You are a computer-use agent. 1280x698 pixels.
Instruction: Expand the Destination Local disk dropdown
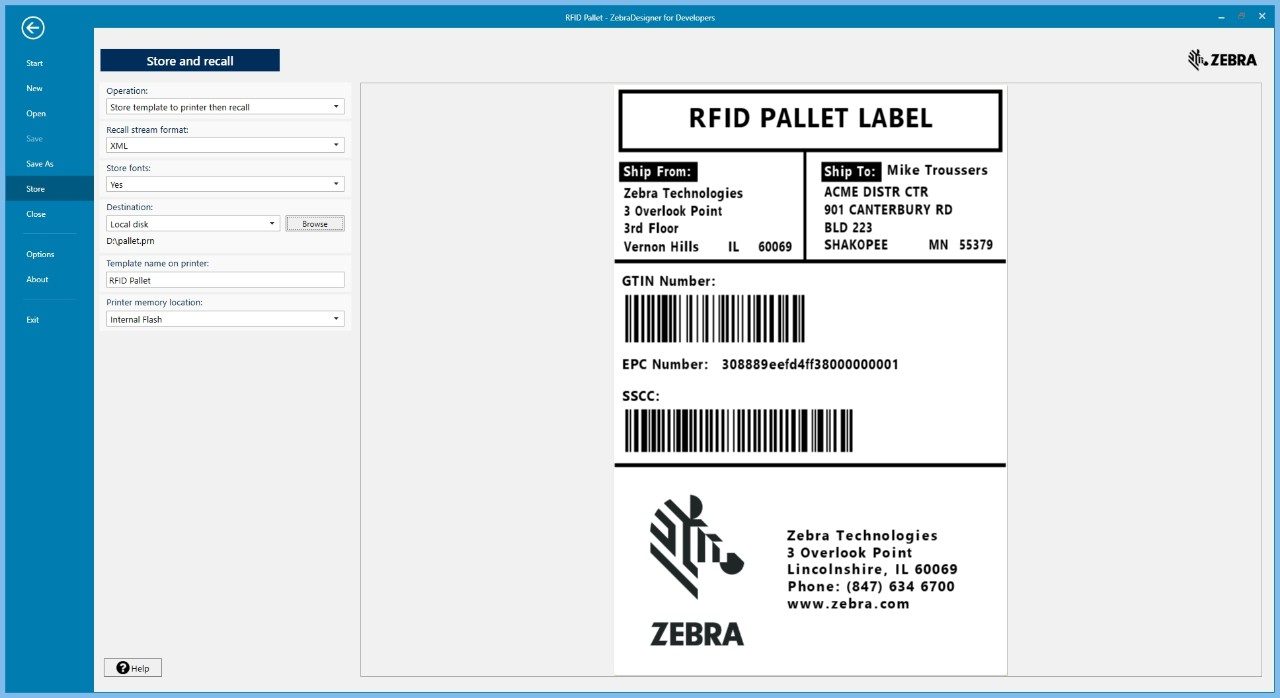193,224
